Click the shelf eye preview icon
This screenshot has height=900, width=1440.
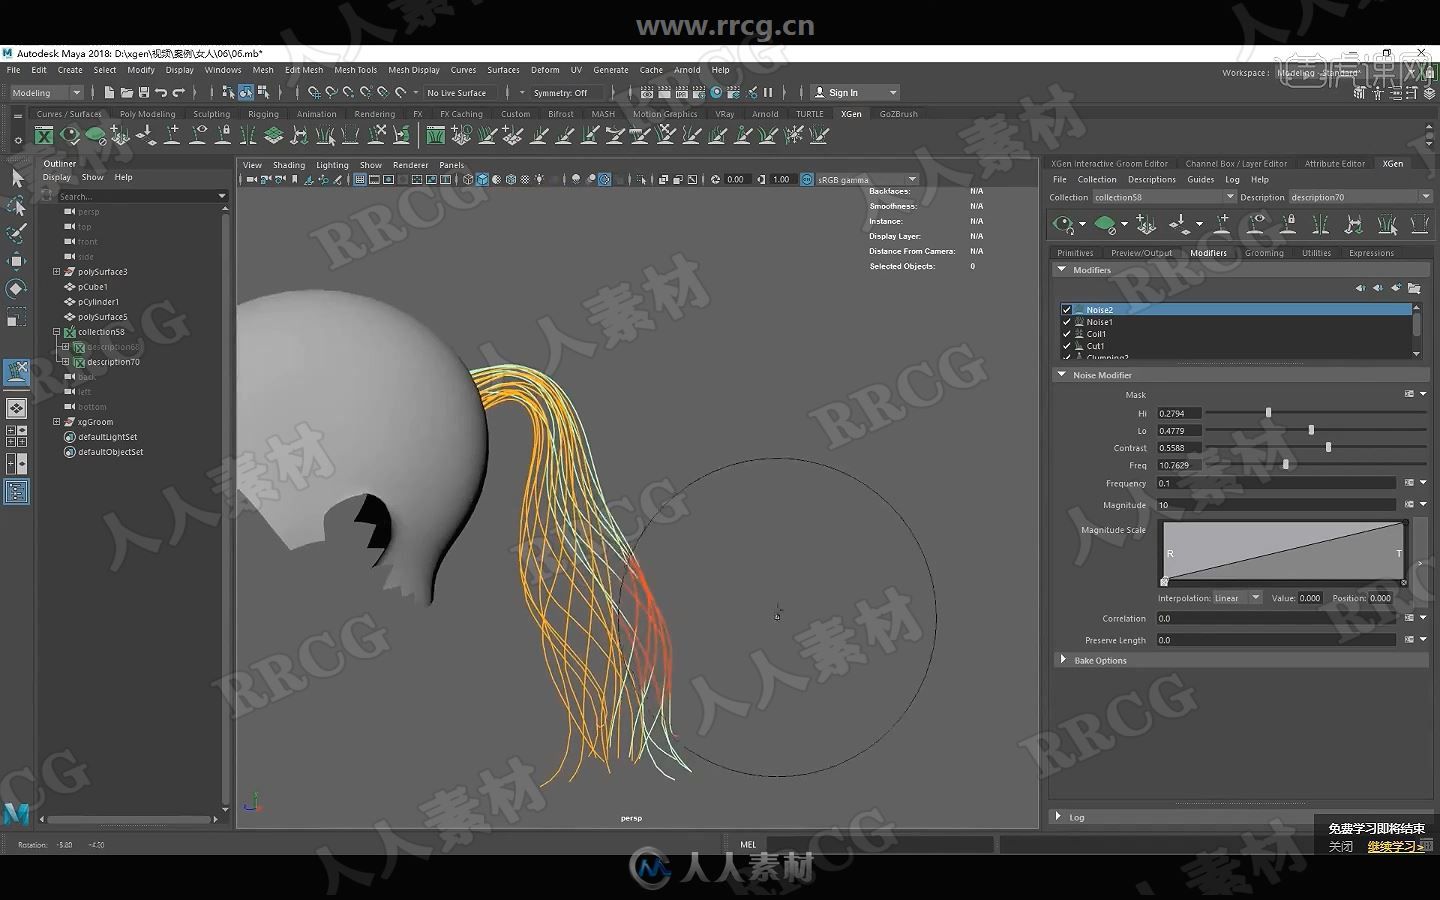coord(69,135)
